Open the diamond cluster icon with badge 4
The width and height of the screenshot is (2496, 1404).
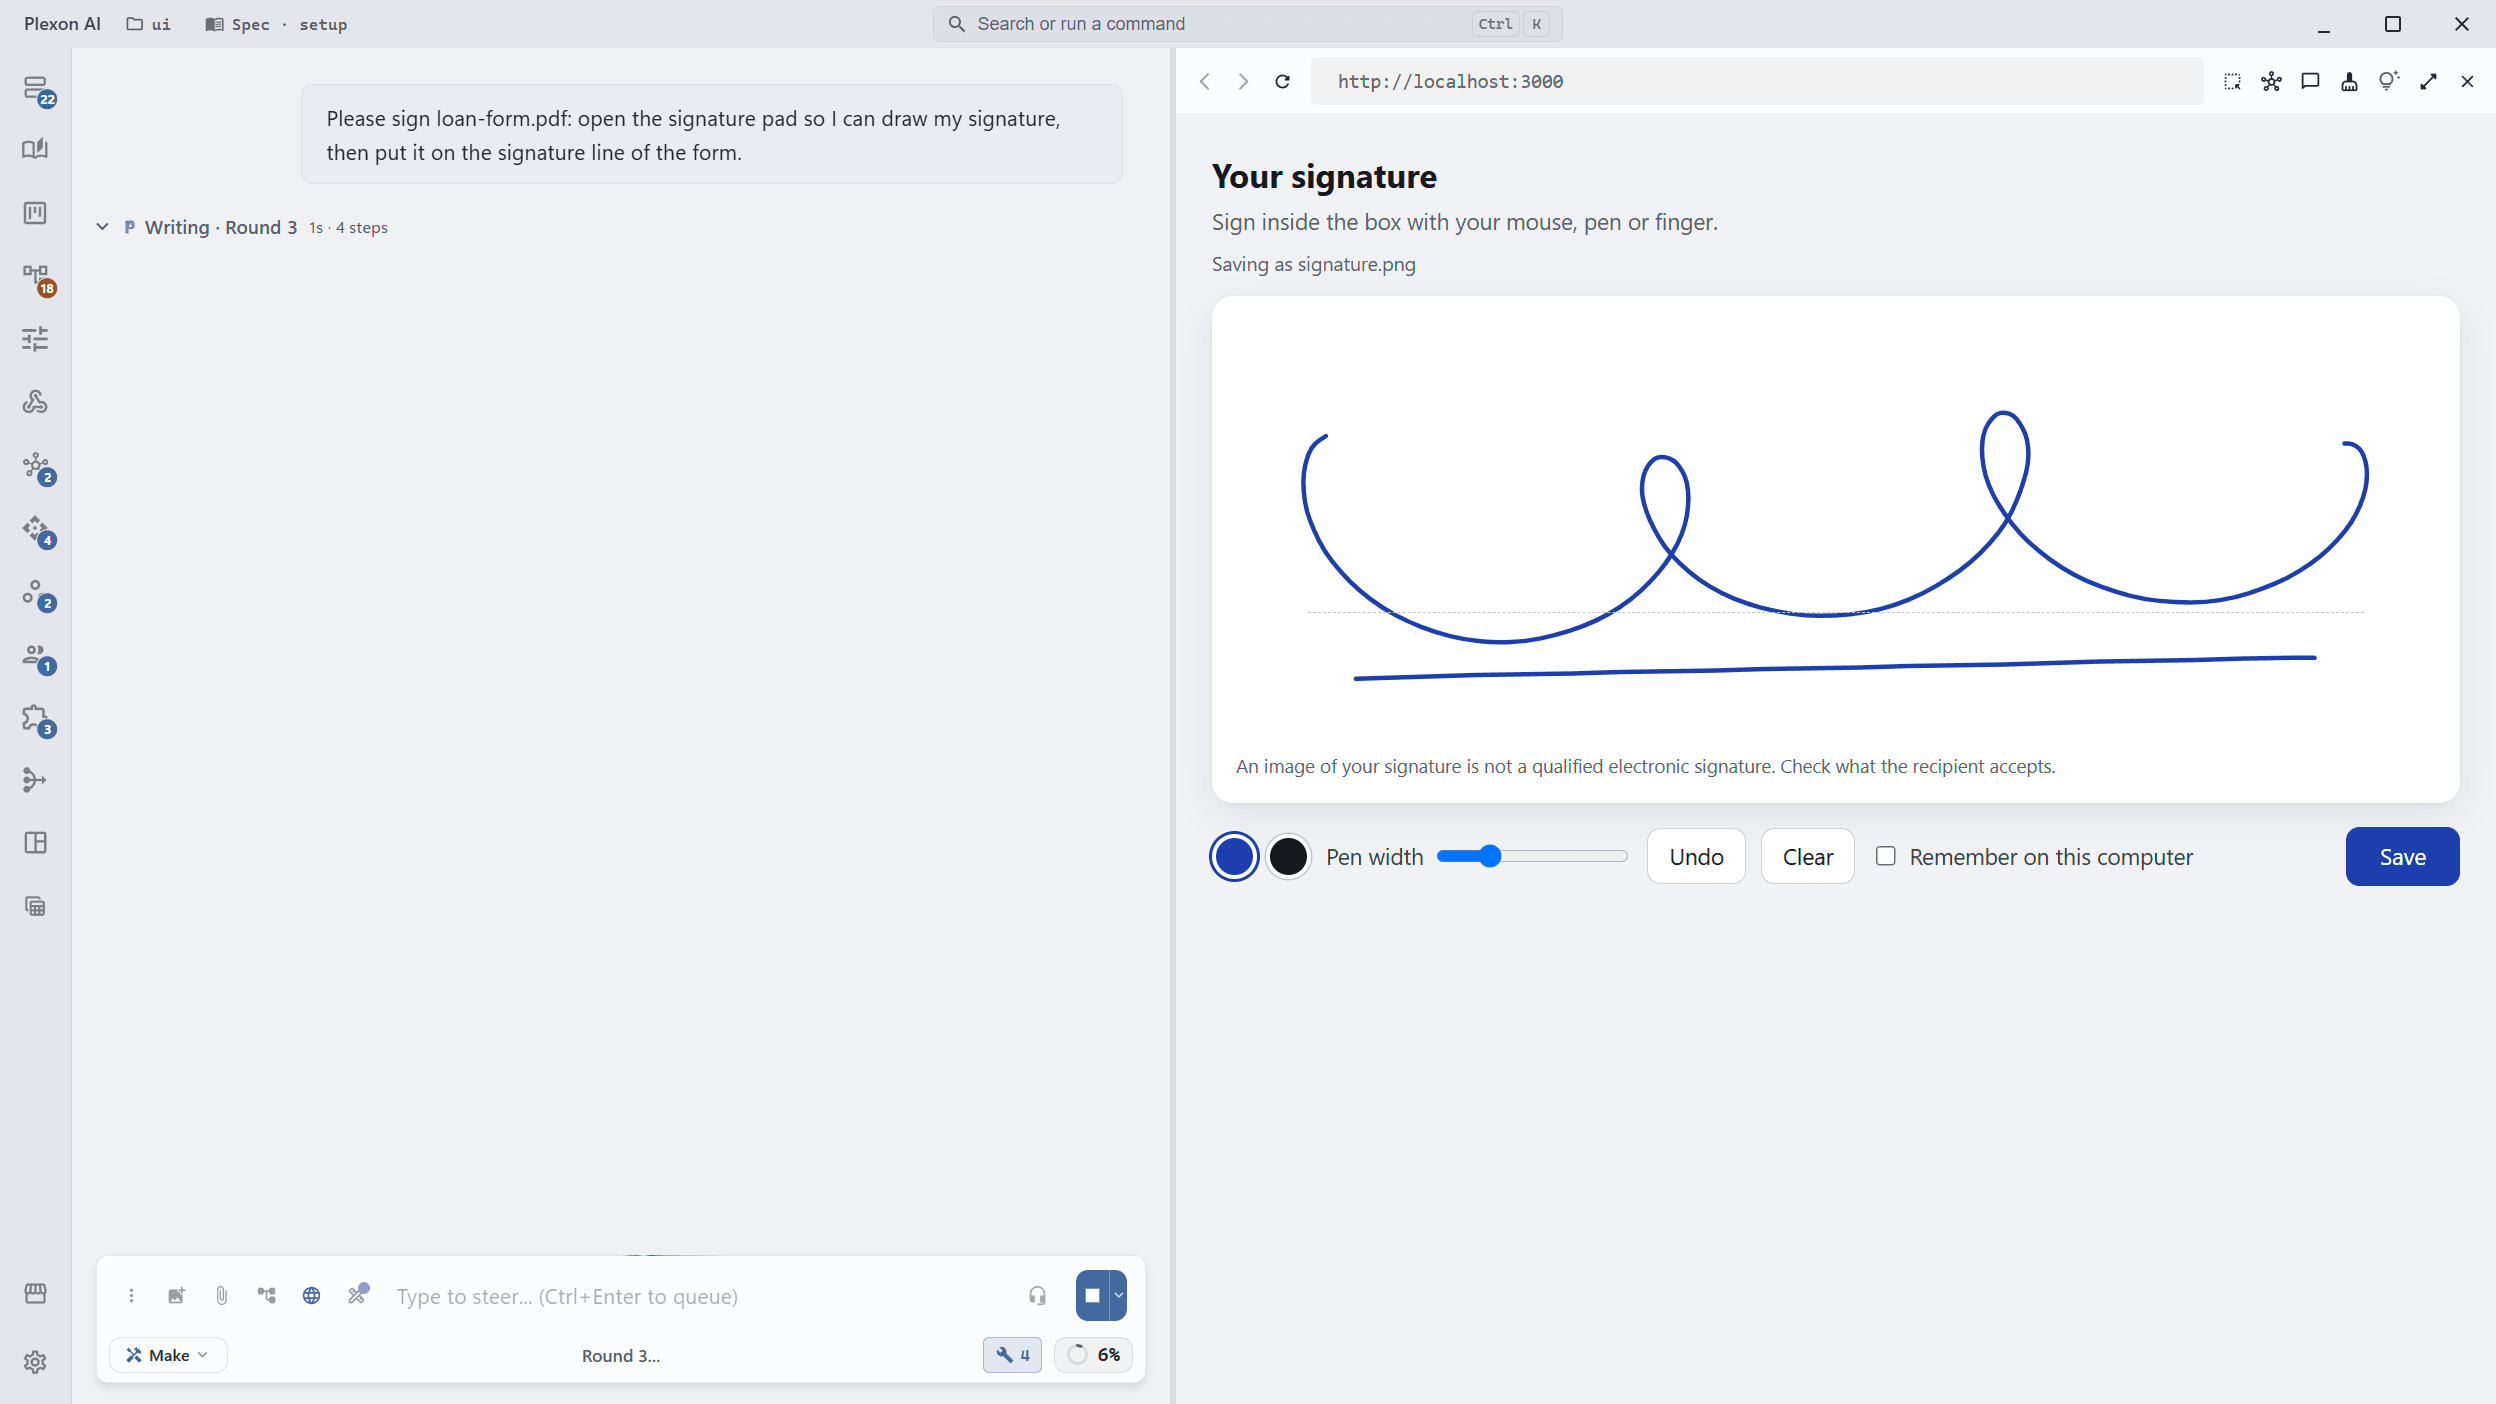point(36,529)
